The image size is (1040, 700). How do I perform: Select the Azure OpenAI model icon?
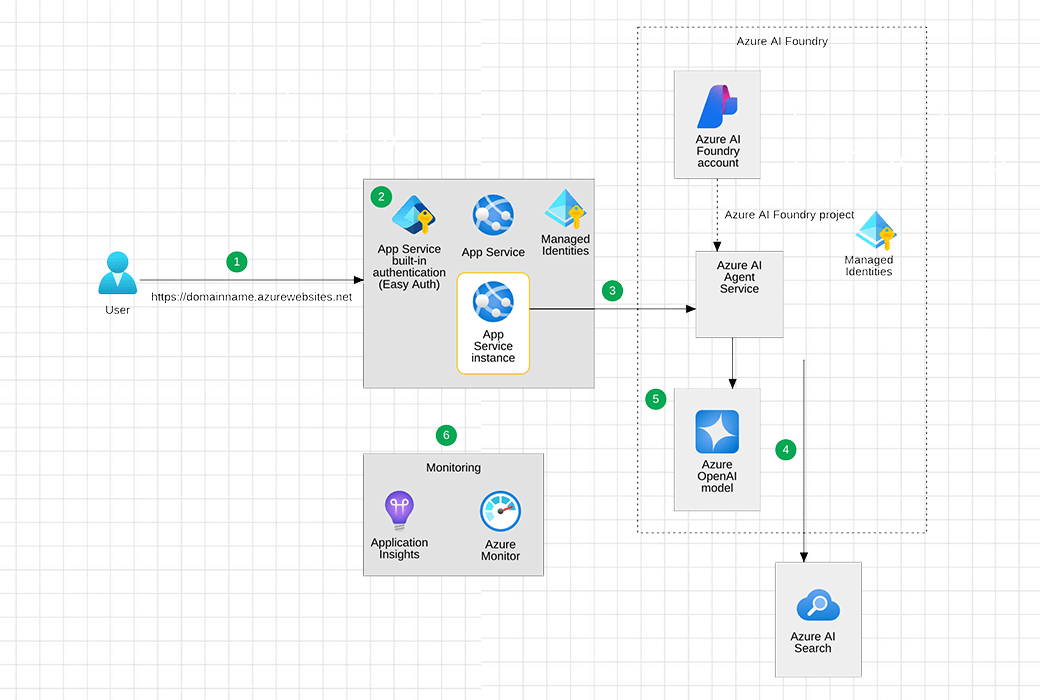click(x=717, y=432)
